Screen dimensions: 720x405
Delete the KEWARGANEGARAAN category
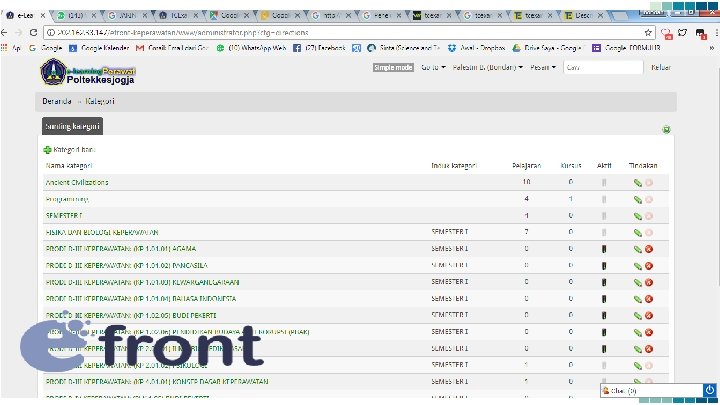pos(649,282)
